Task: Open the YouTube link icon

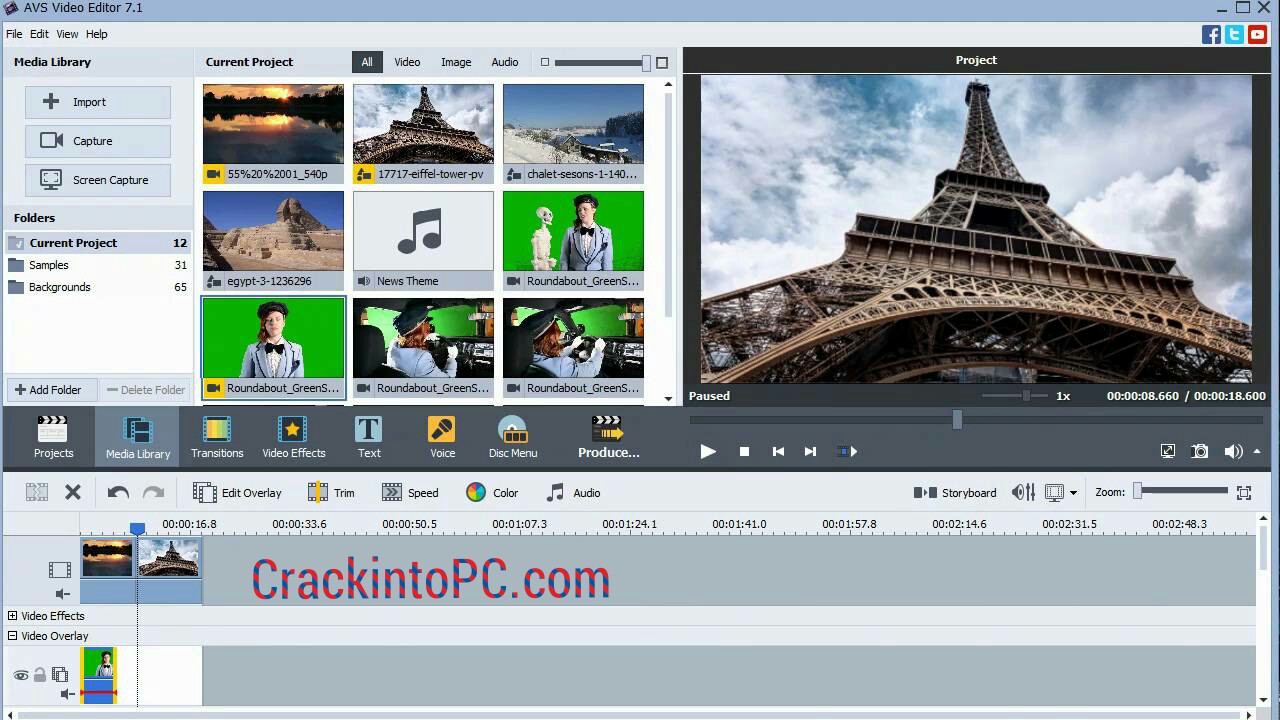Action: (x=1257, y=34)
